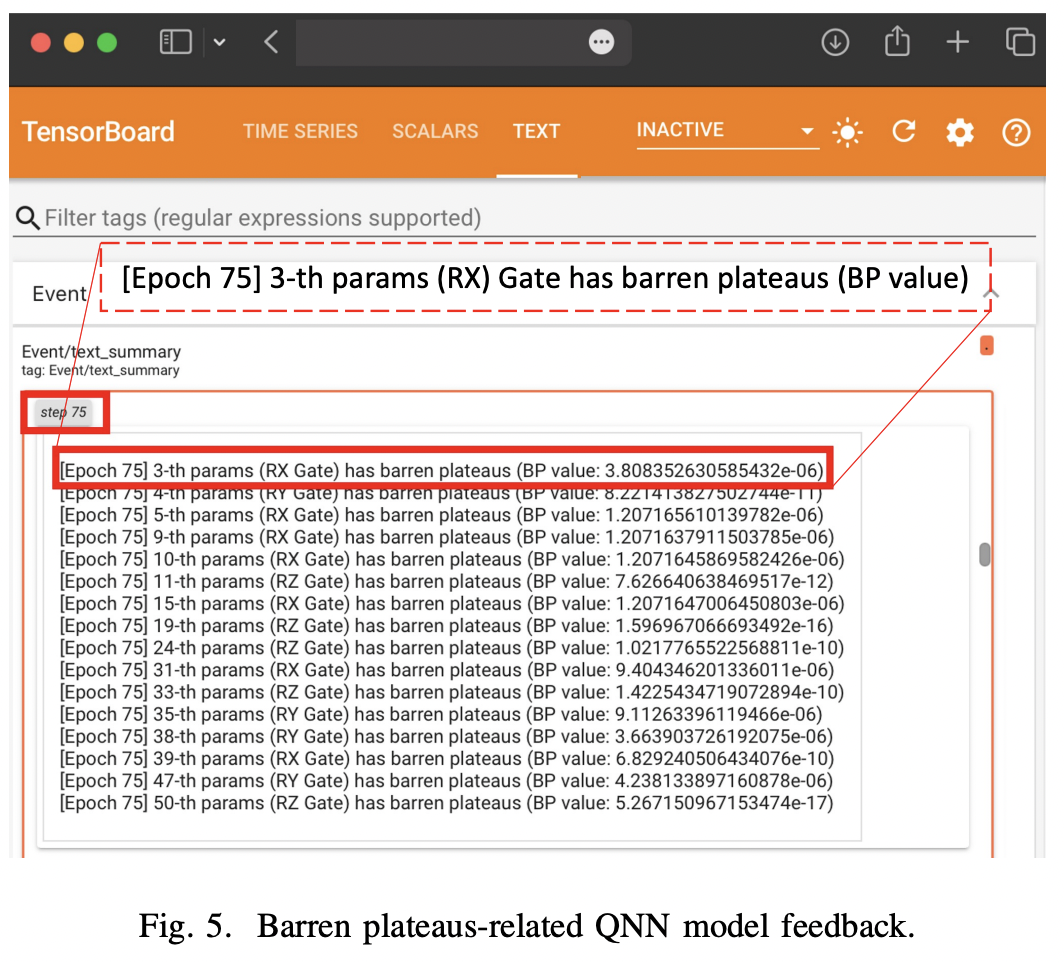Switch to the TIME SERIES tab
This screenshot has width=1064, height=962.
pyautogui.click(x=300, y=131)
